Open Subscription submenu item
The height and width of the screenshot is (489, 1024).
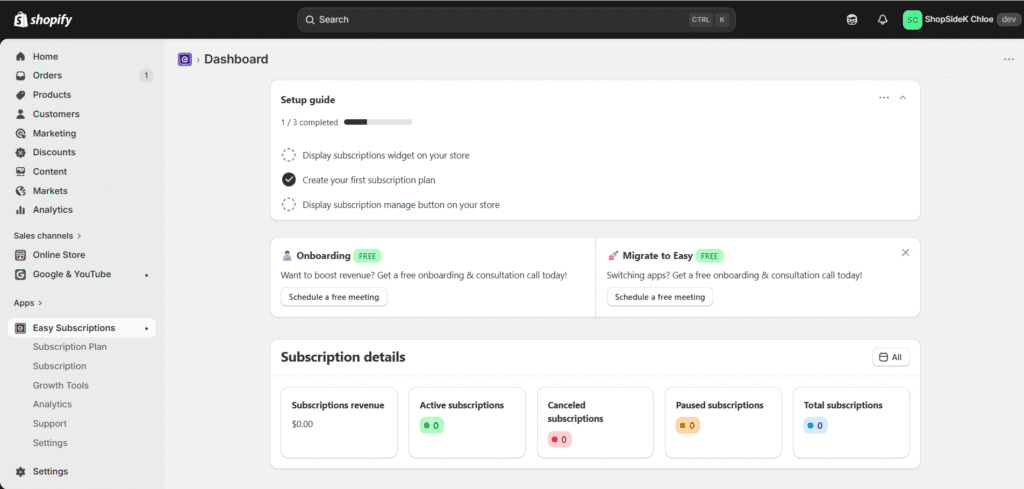coord(59,366)
